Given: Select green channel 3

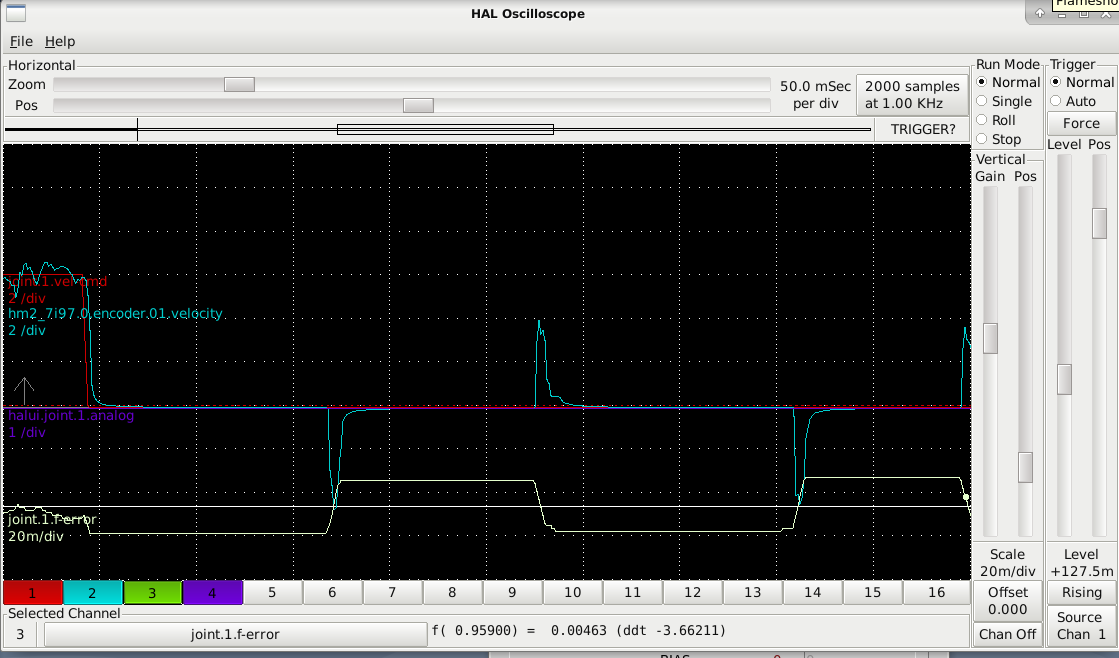Looking at the screenshot, I should pos(152,592).
